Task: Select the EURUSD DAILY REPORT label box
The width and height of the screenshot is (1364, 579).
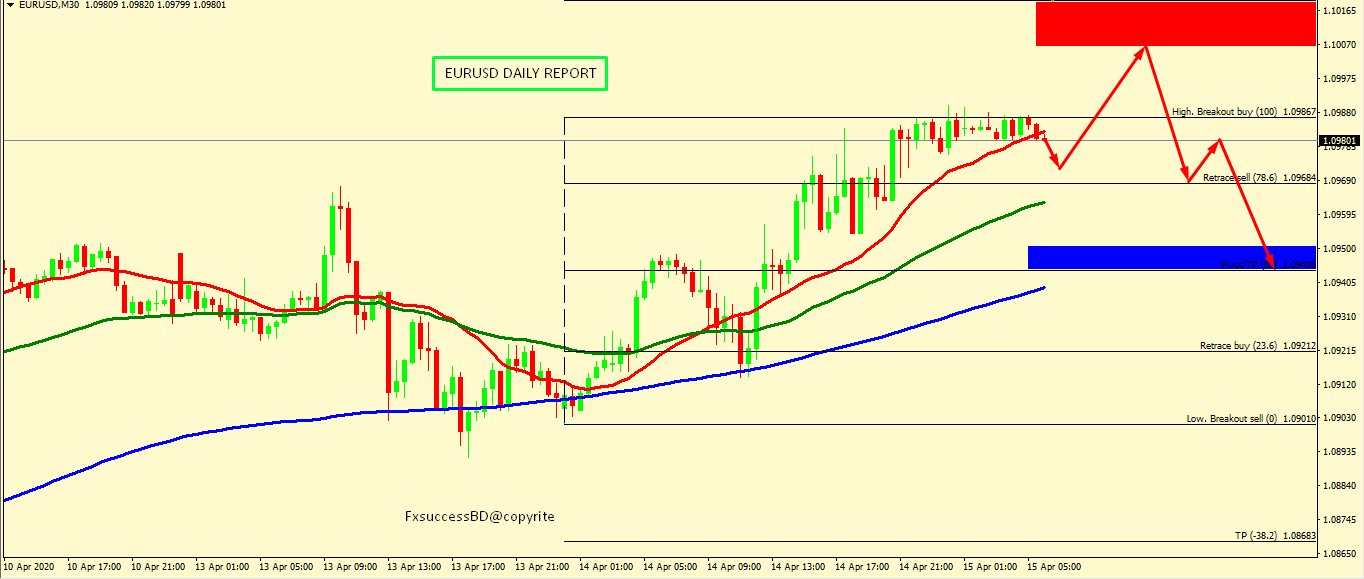Action: [519, 73]
